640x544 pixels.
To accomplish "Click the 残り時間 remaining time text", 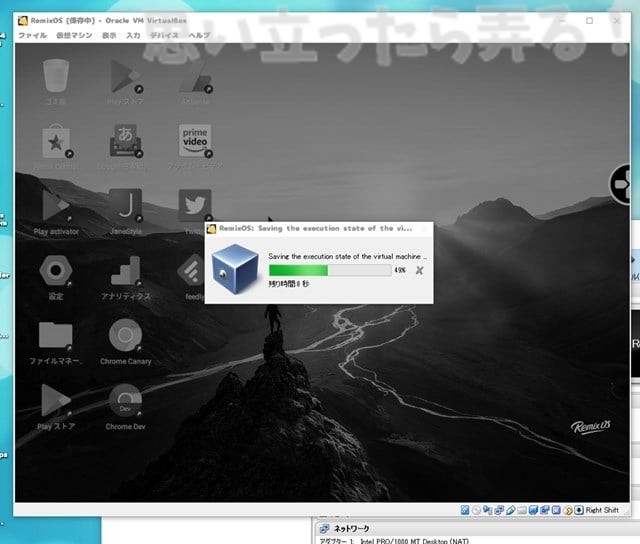I will (x=289, y=284).
